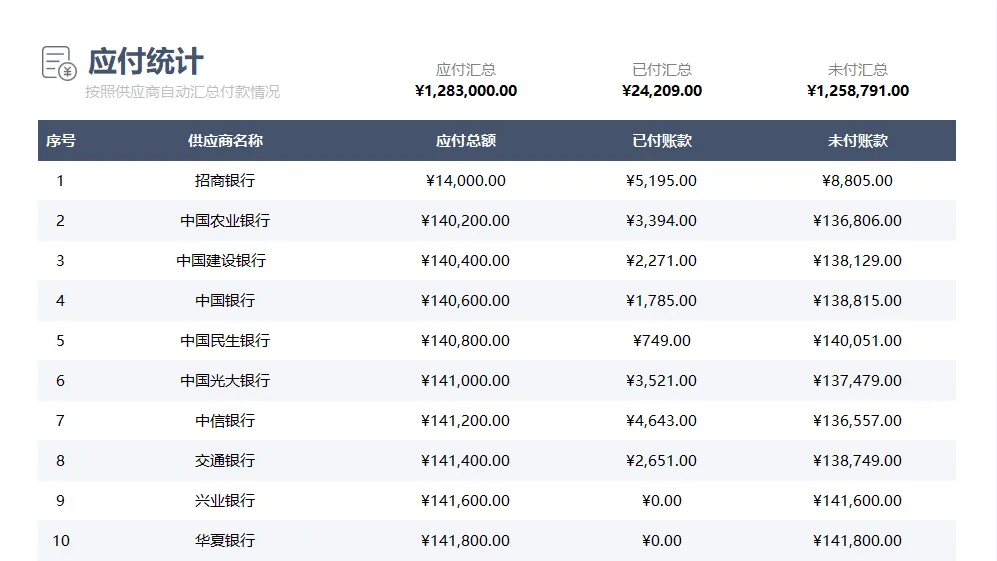Click the 序号 column header

point(60,141)
